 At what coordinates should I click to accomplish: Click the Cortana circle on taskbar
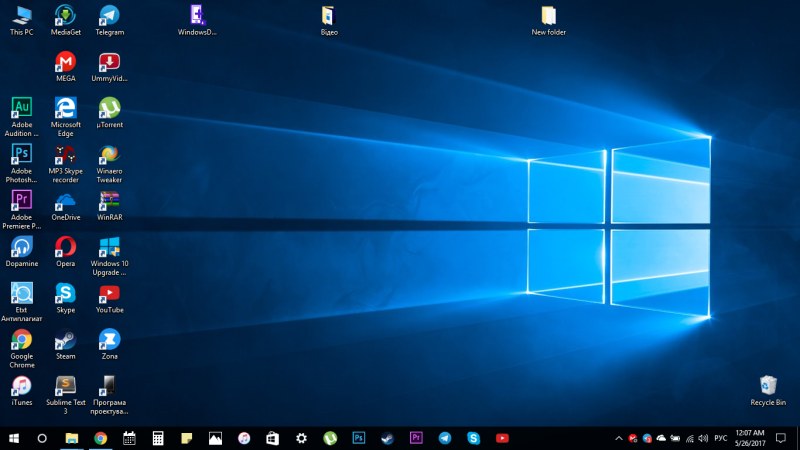42,438
